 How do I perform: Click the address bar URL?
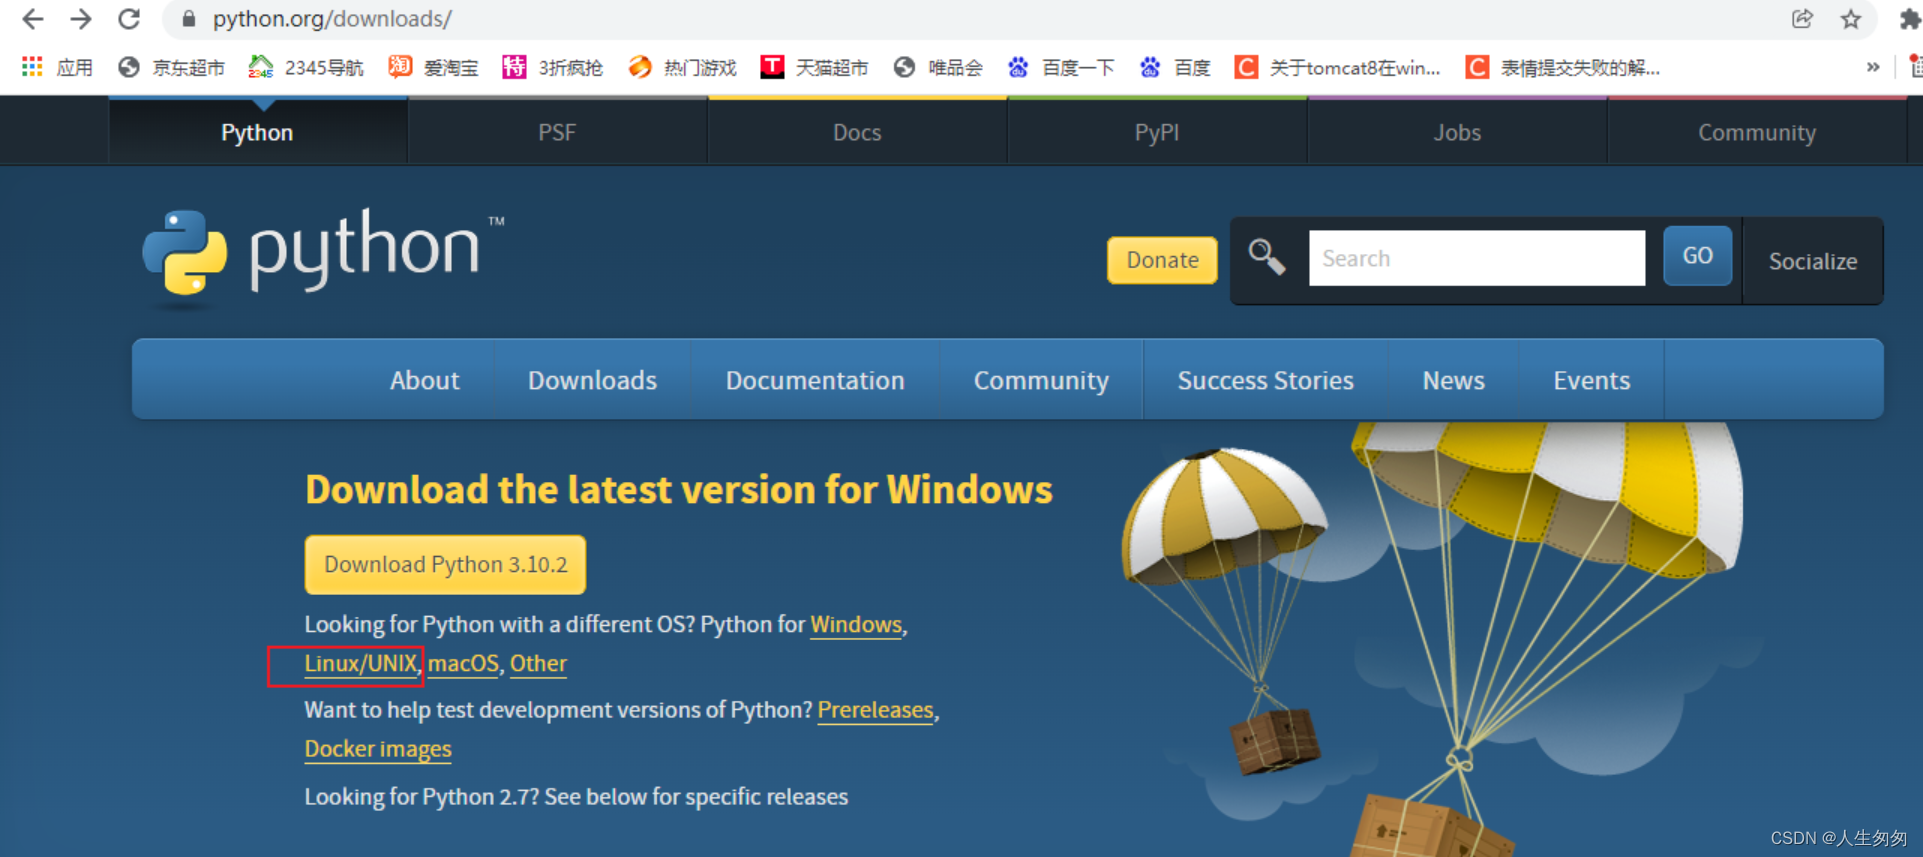point(332,19)
